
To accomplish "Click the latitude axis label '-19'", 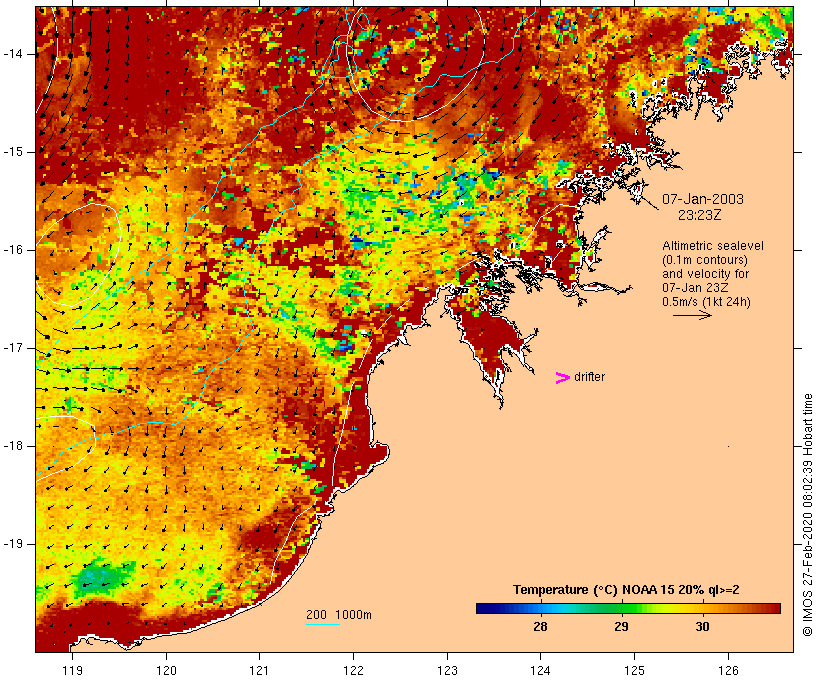I will coord(13,544).
